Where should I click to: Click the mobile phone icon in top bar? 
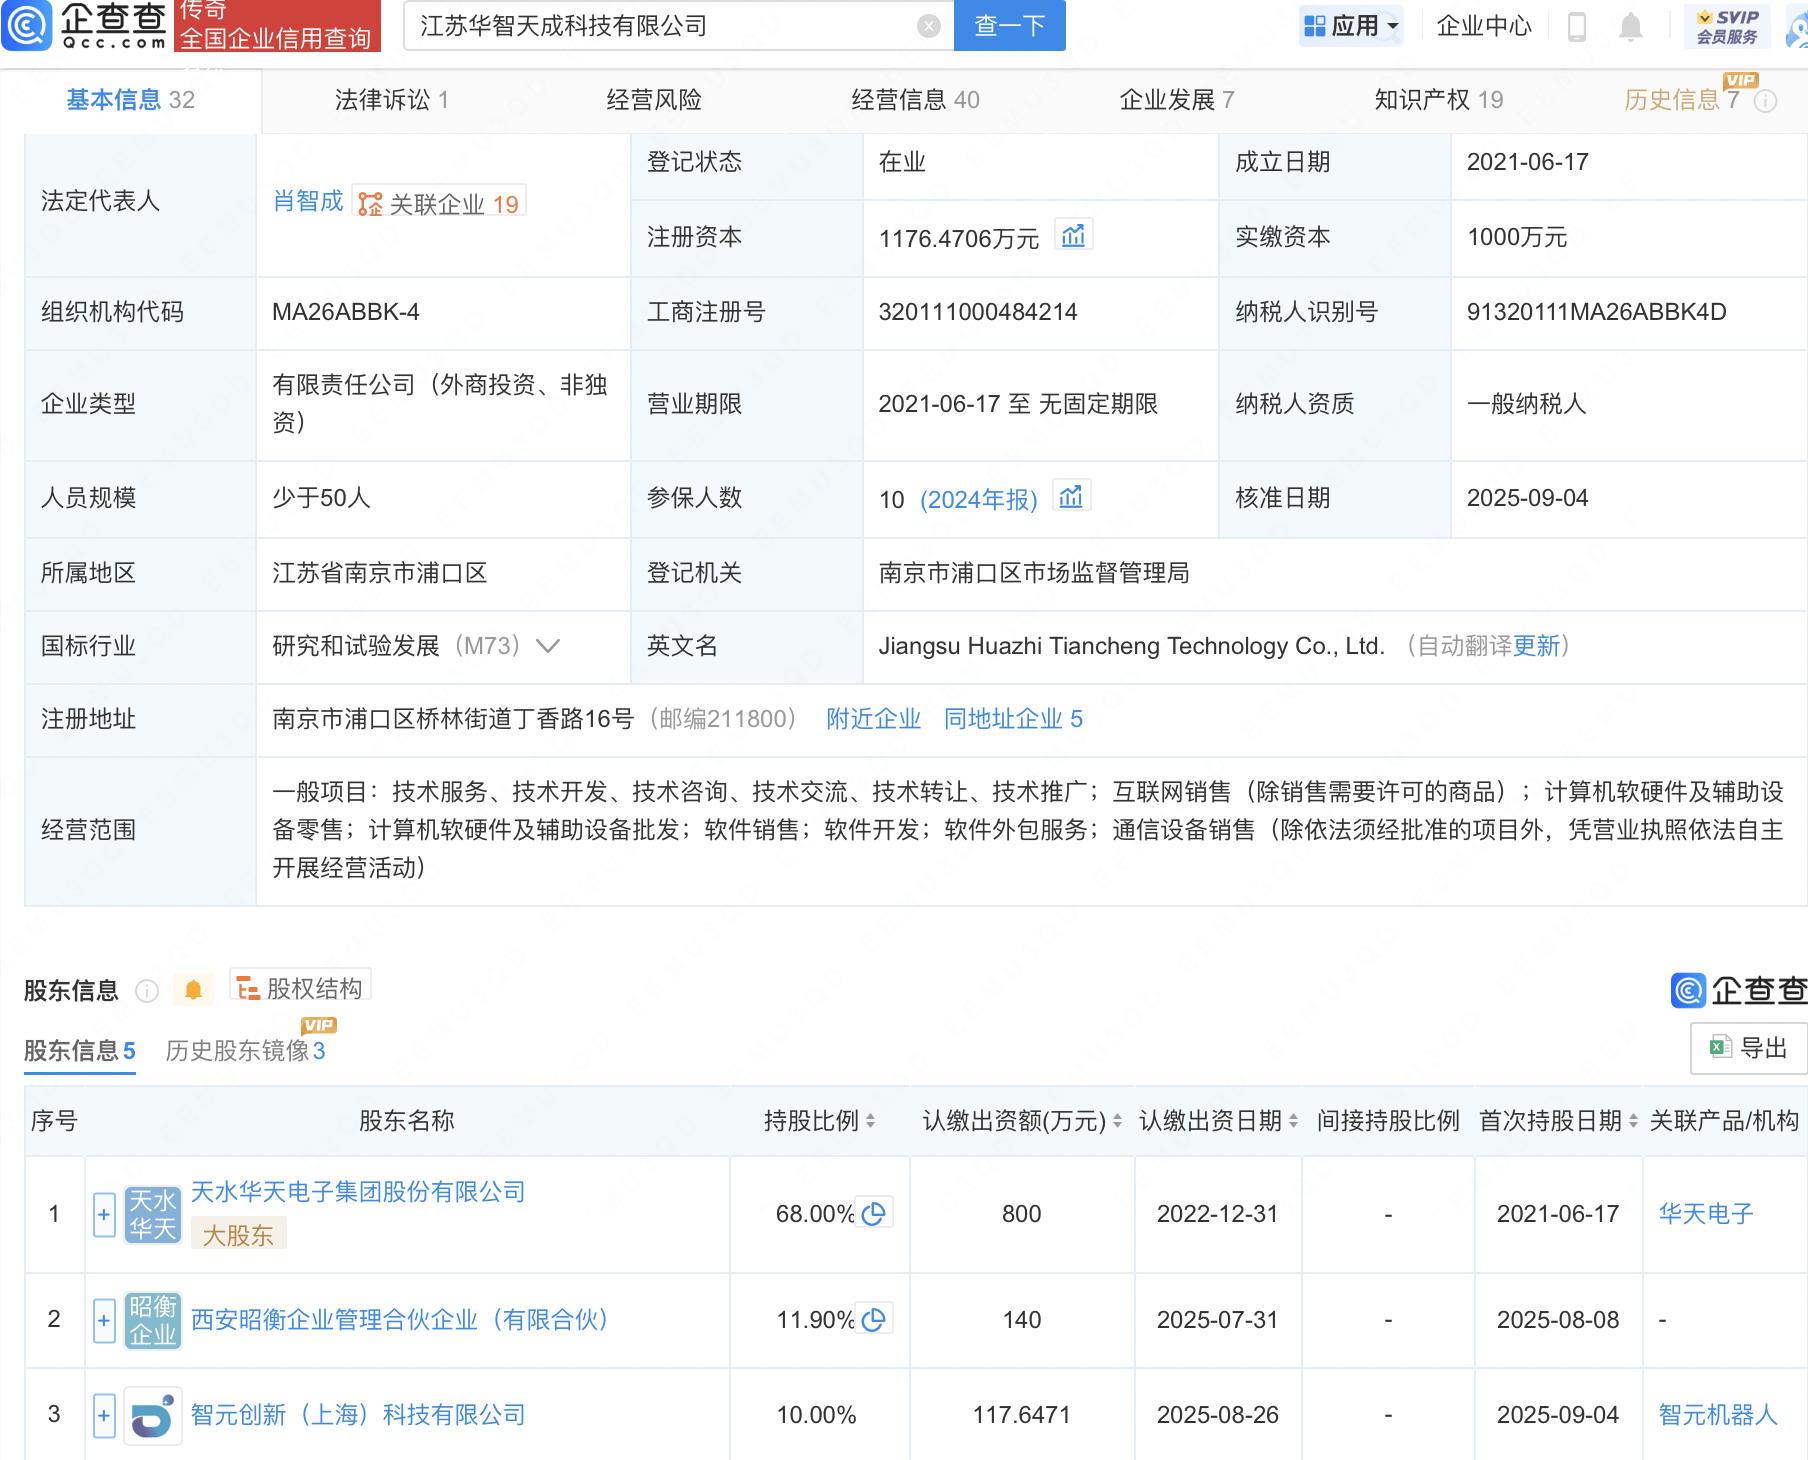[1578, 27]
